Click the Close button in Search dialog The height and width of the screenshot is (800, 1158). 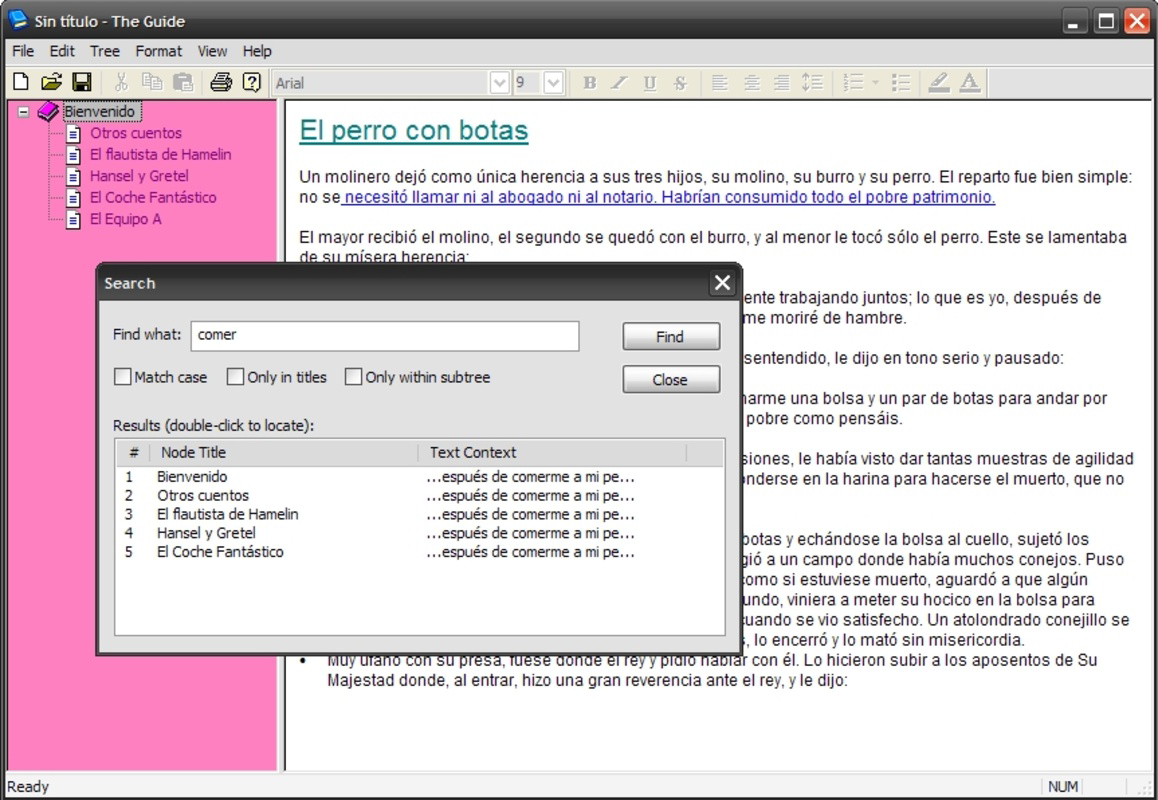pos(671,380)
